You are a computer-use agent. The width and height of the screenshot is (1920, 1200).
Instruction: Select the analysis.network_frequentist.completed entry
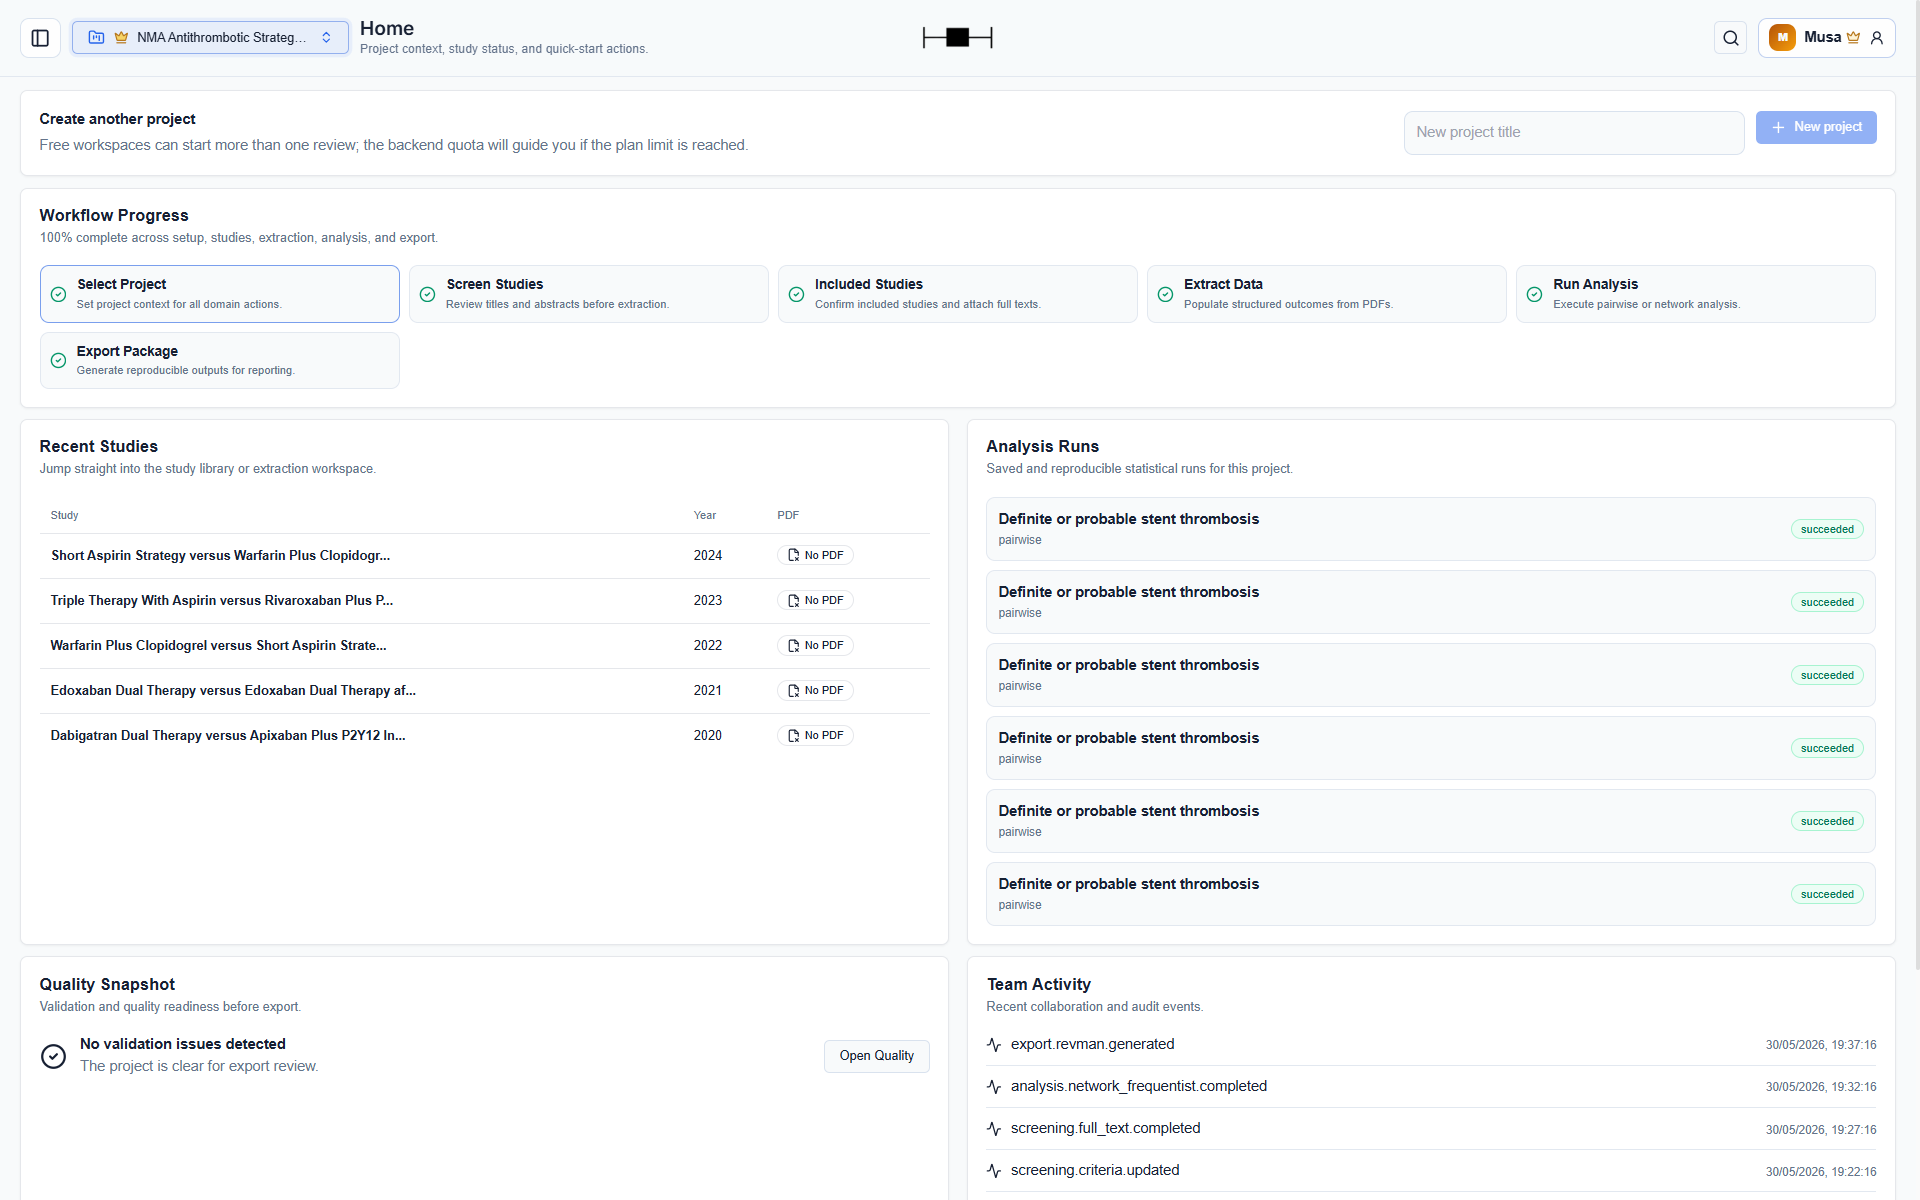pos(1431,1087)
